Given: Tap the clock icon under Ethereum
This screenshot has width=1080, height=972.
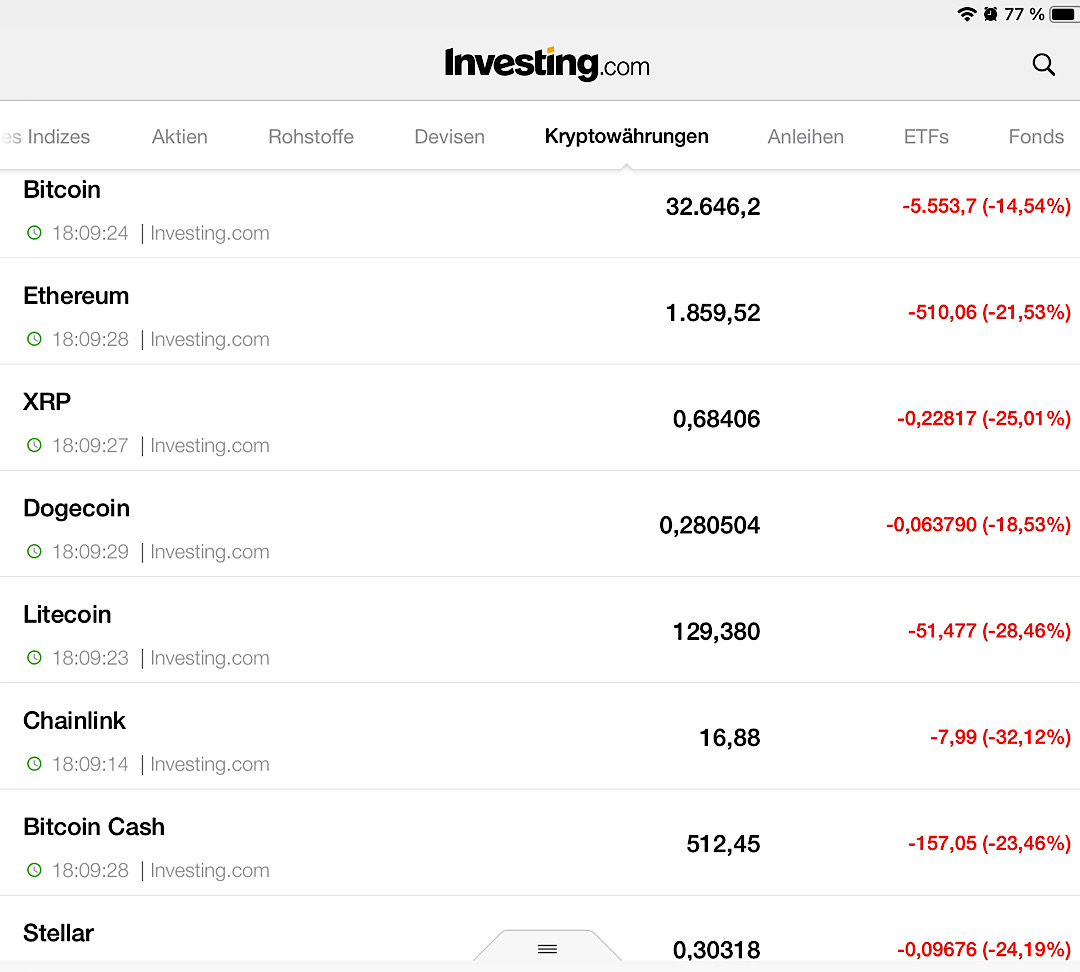Looking at the screenshot, I should 34,339.
